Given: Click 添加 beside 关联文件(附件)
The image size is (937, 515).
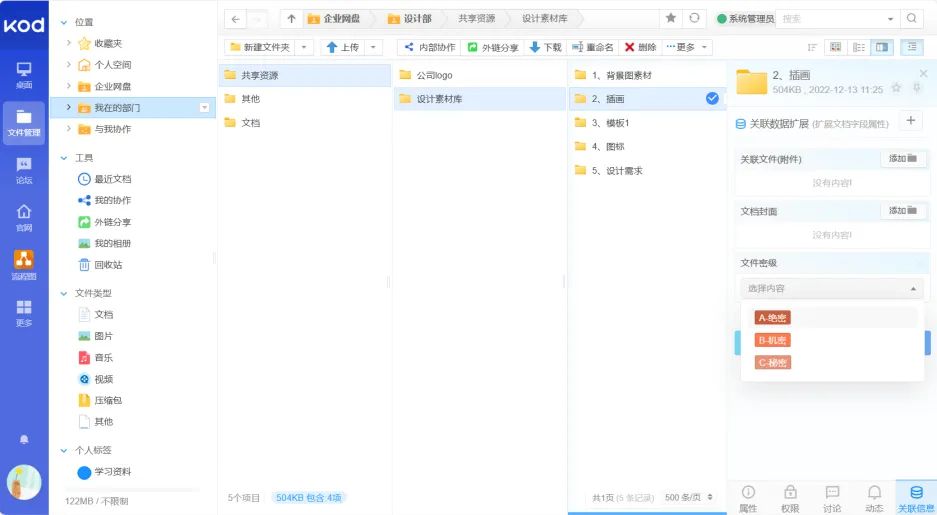Looking at the screenshot, I should 903,159.
